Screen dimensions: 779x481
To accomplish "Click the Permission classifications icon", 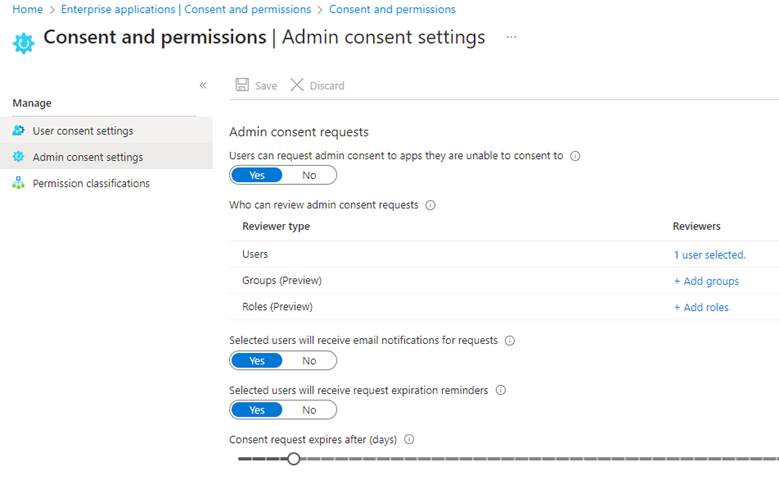I will 18,183.
